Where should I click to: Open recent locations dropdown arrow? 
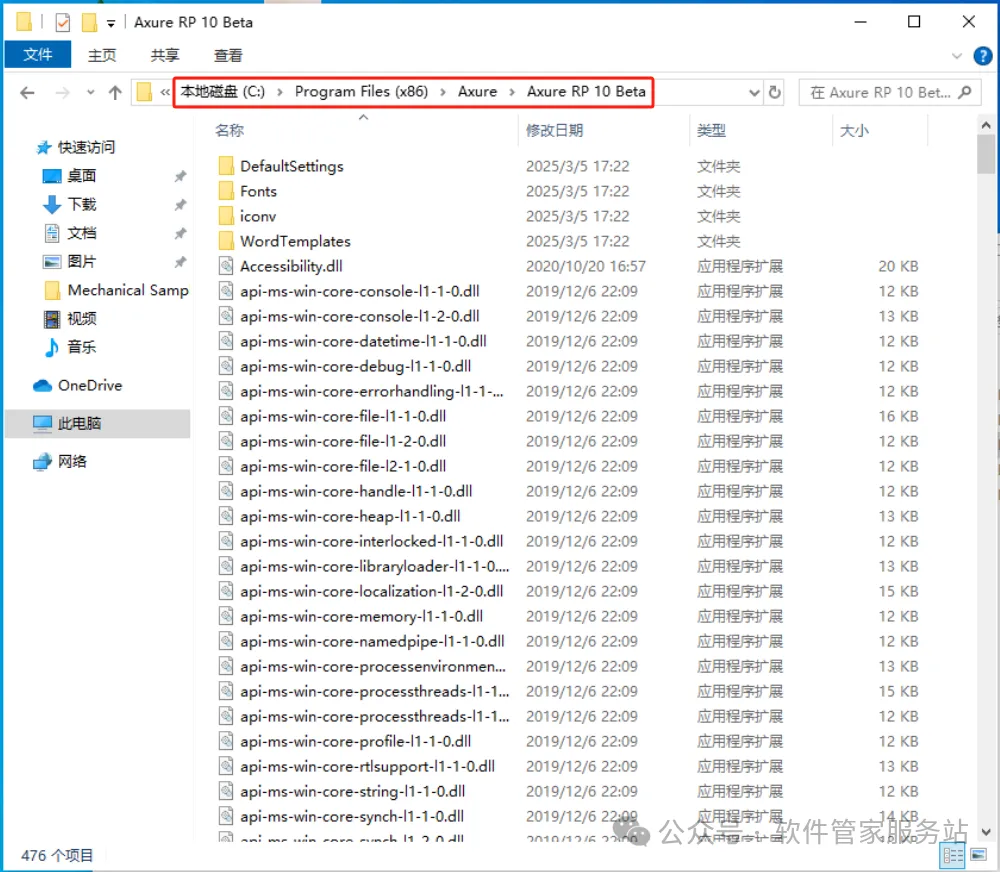pos(90,93)
